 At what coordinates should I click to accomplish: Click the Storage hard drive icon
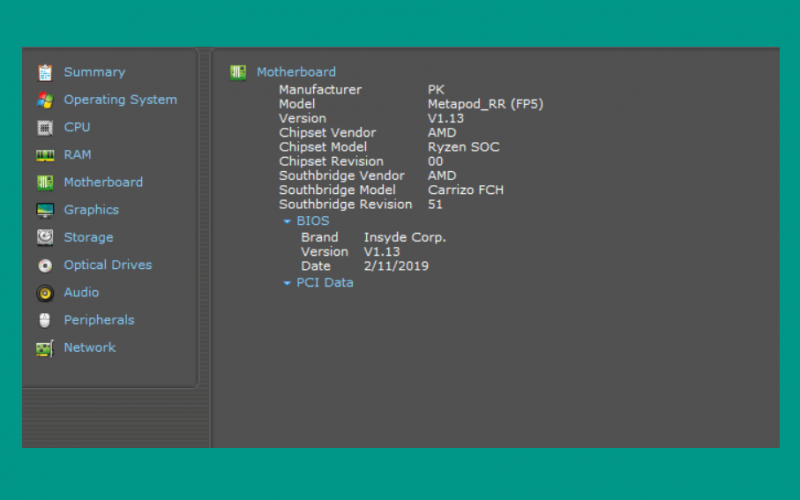click(x=45, y=238)
